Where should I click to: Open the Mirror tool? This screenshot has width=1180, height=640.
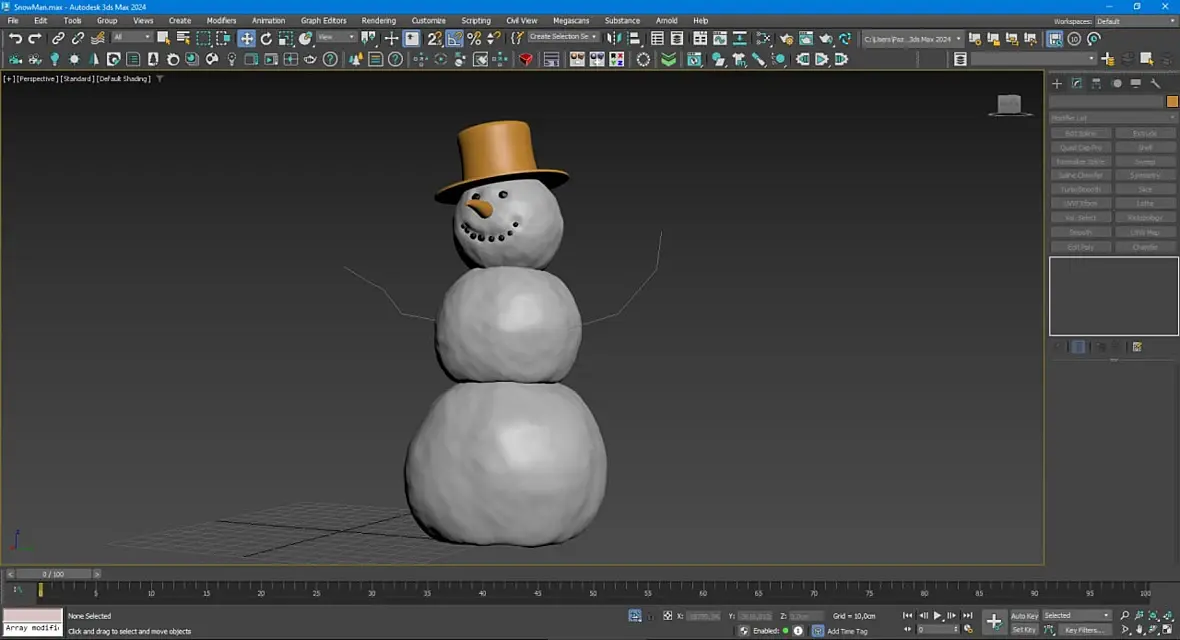click(x=614, y=38)
